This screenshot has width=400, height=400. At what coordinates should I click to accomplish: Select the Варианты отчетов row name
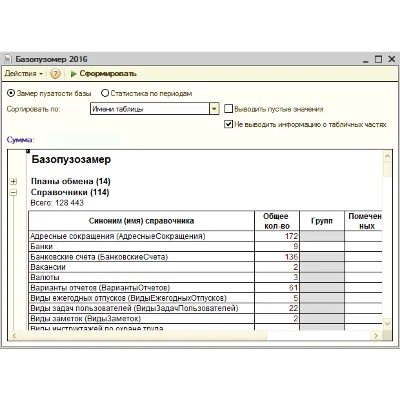tap(100, 288)
